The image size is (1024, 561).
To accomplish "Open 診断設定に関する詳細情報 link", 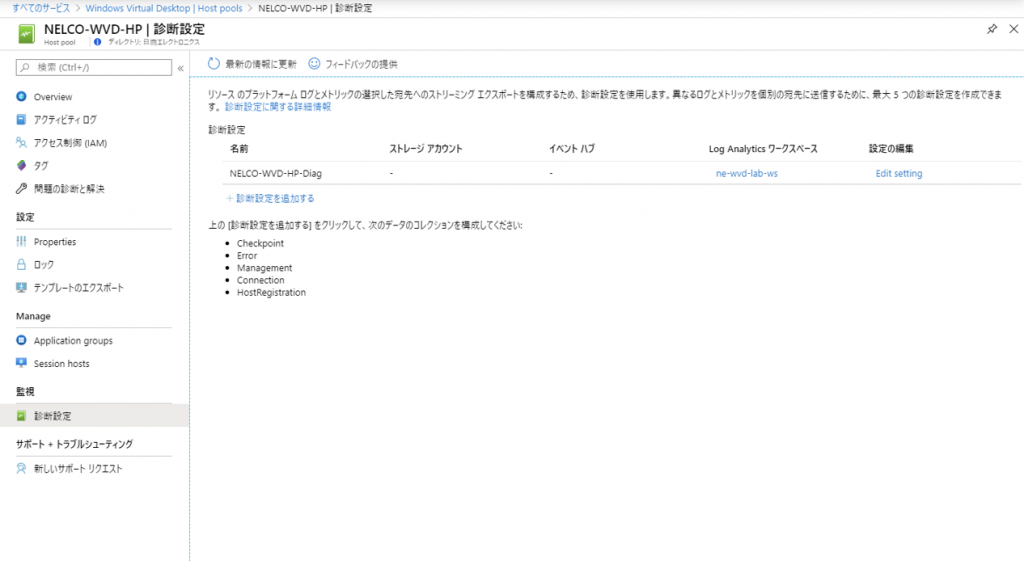I will coord(278,106).
